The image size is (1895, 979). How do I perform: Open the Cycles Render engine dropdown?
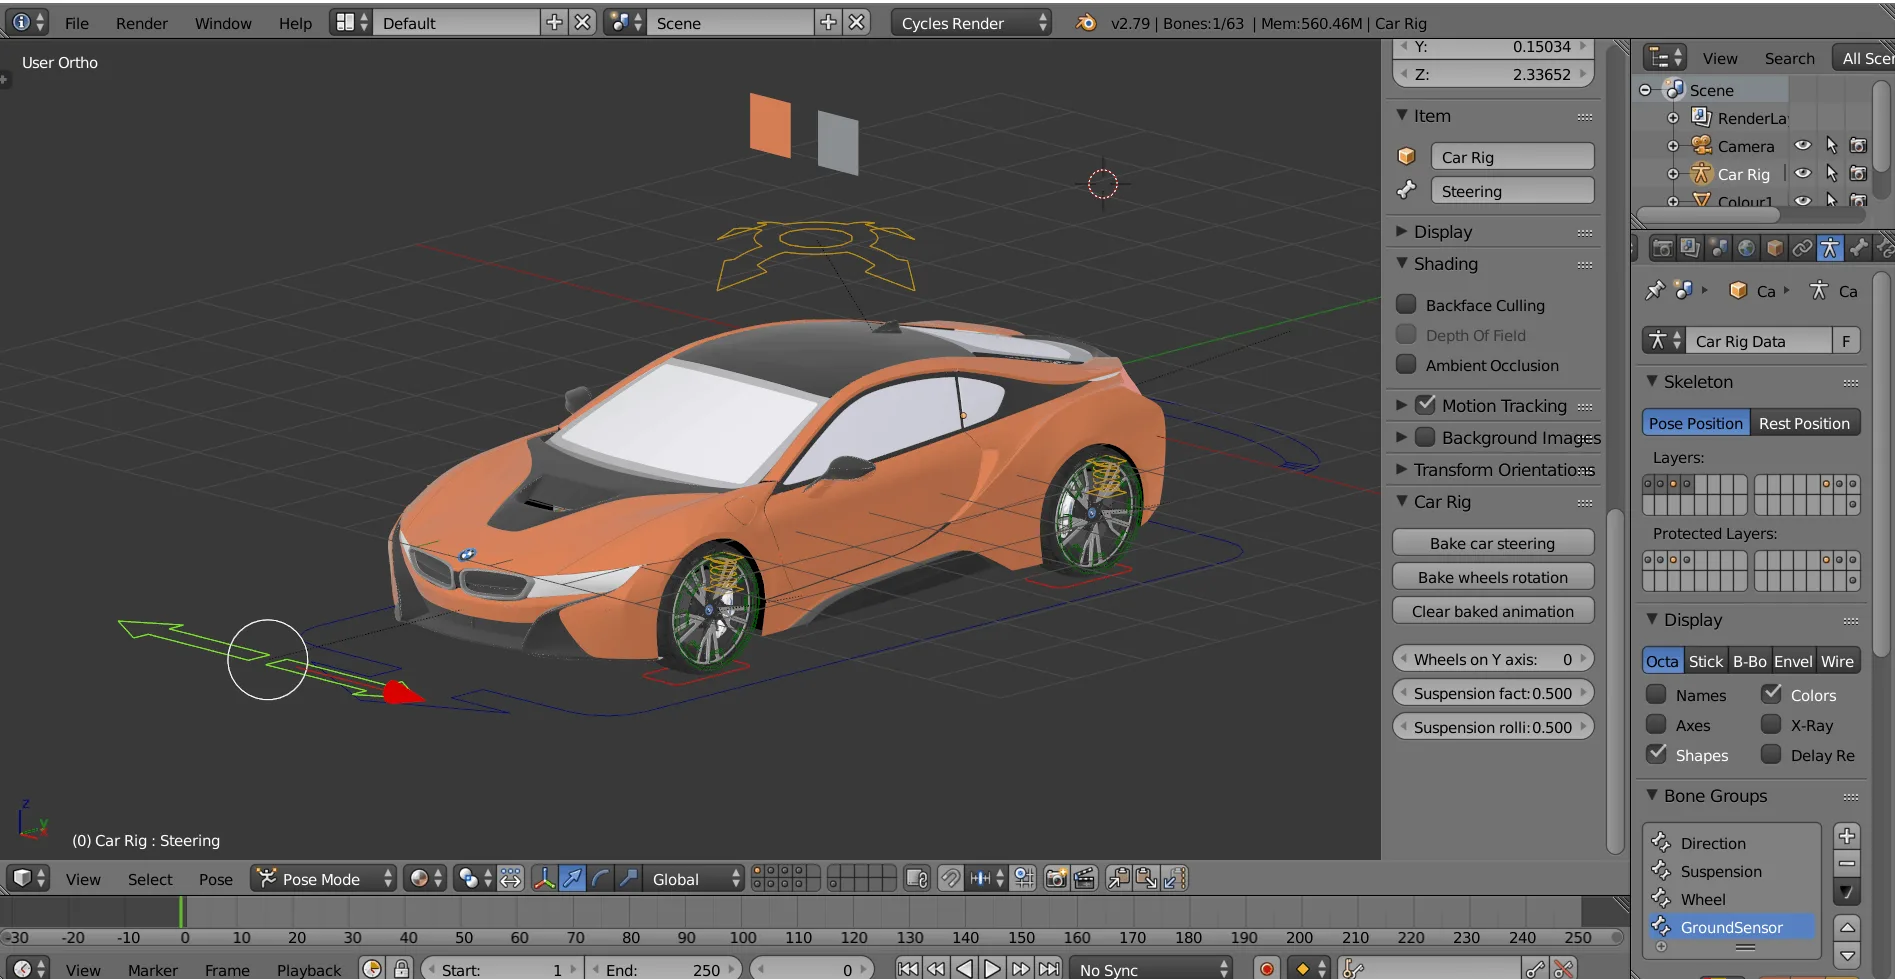[x=968, y=22]
